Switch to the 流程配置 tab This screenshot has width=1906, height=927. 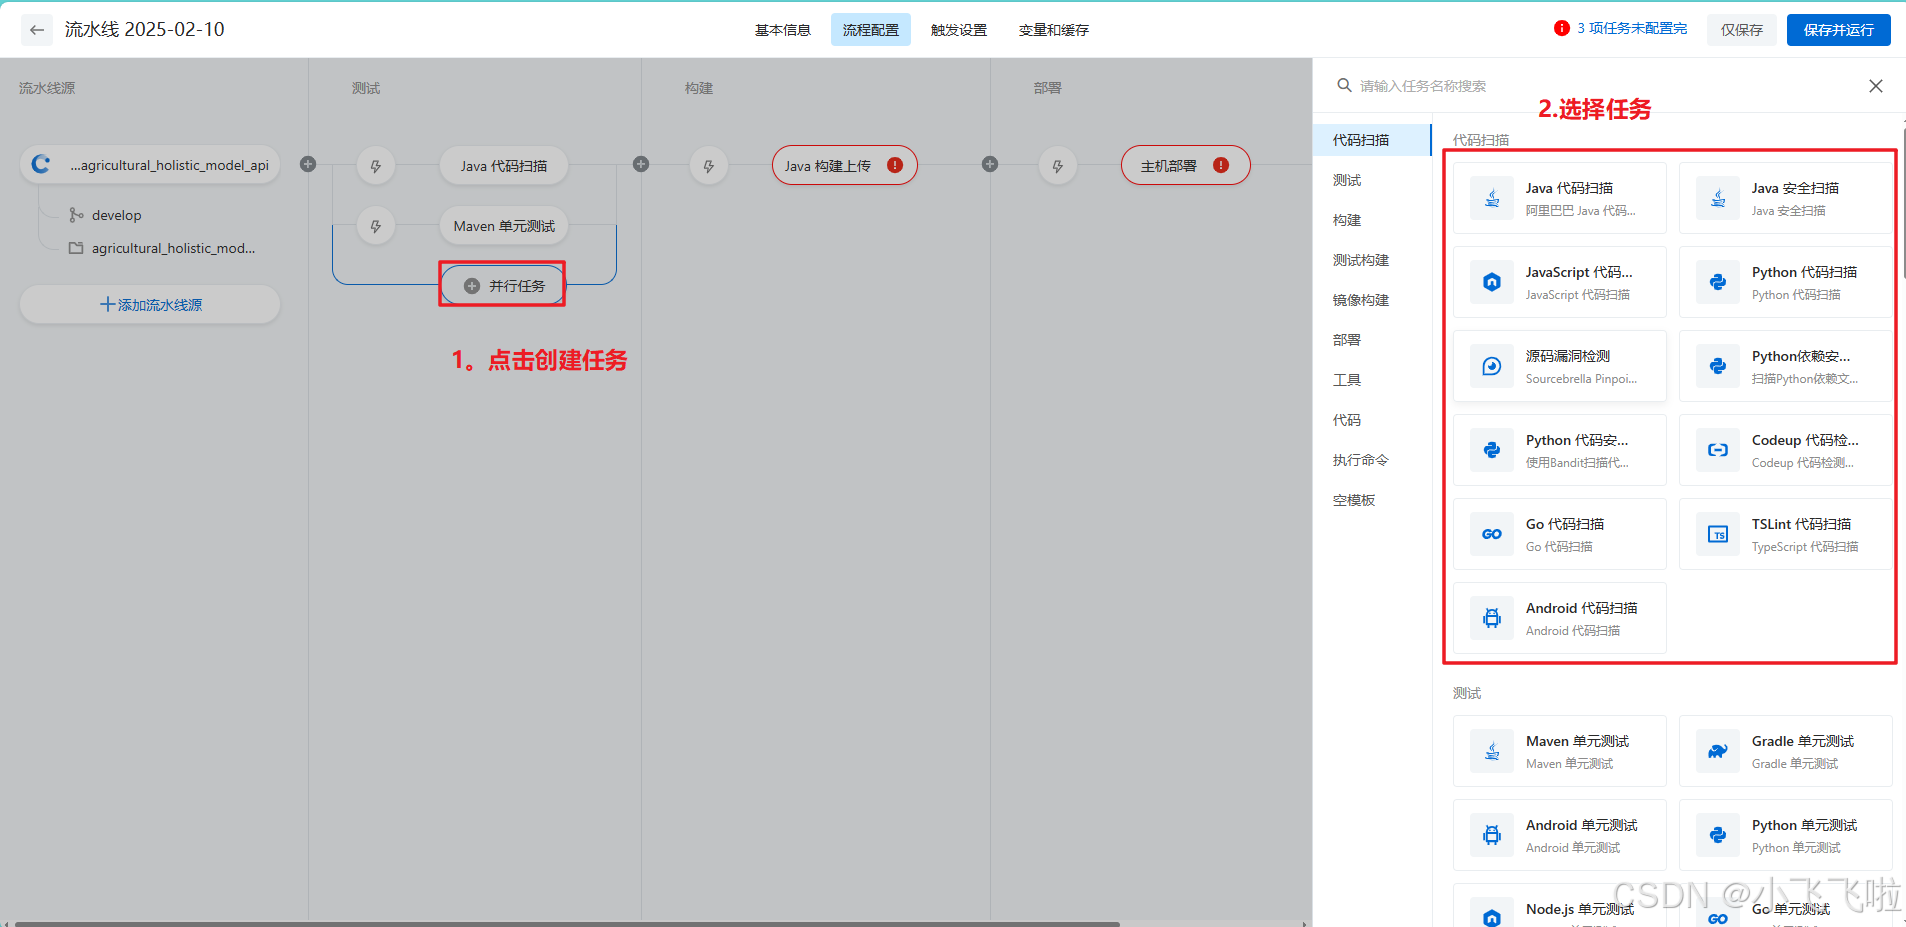870,30
